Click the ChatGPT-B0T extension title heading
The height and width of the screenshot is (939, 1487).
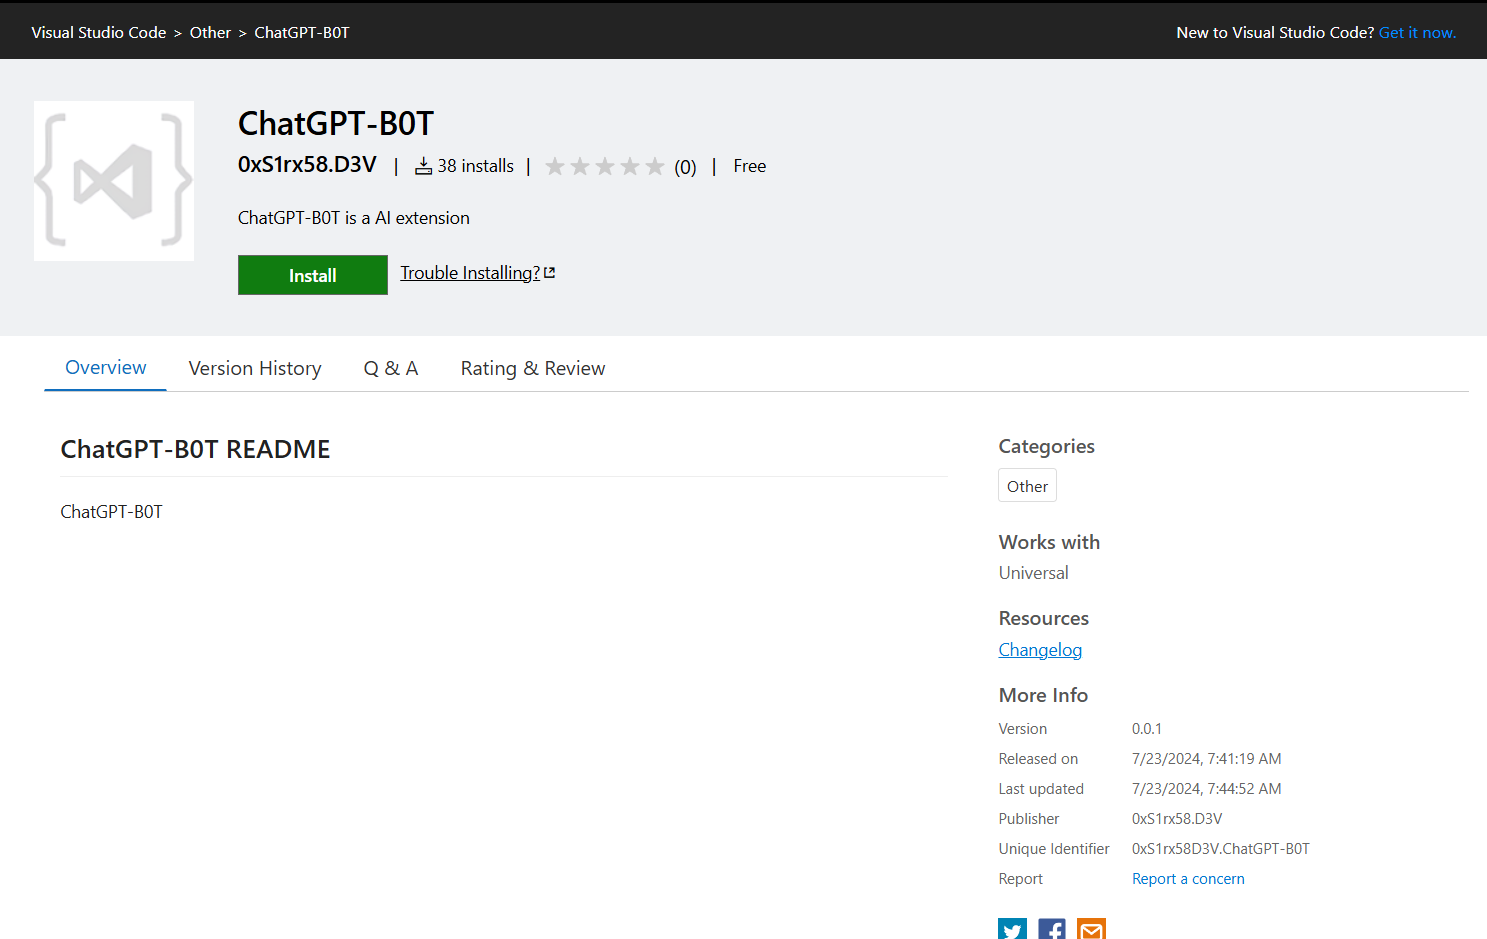[336, 123]
